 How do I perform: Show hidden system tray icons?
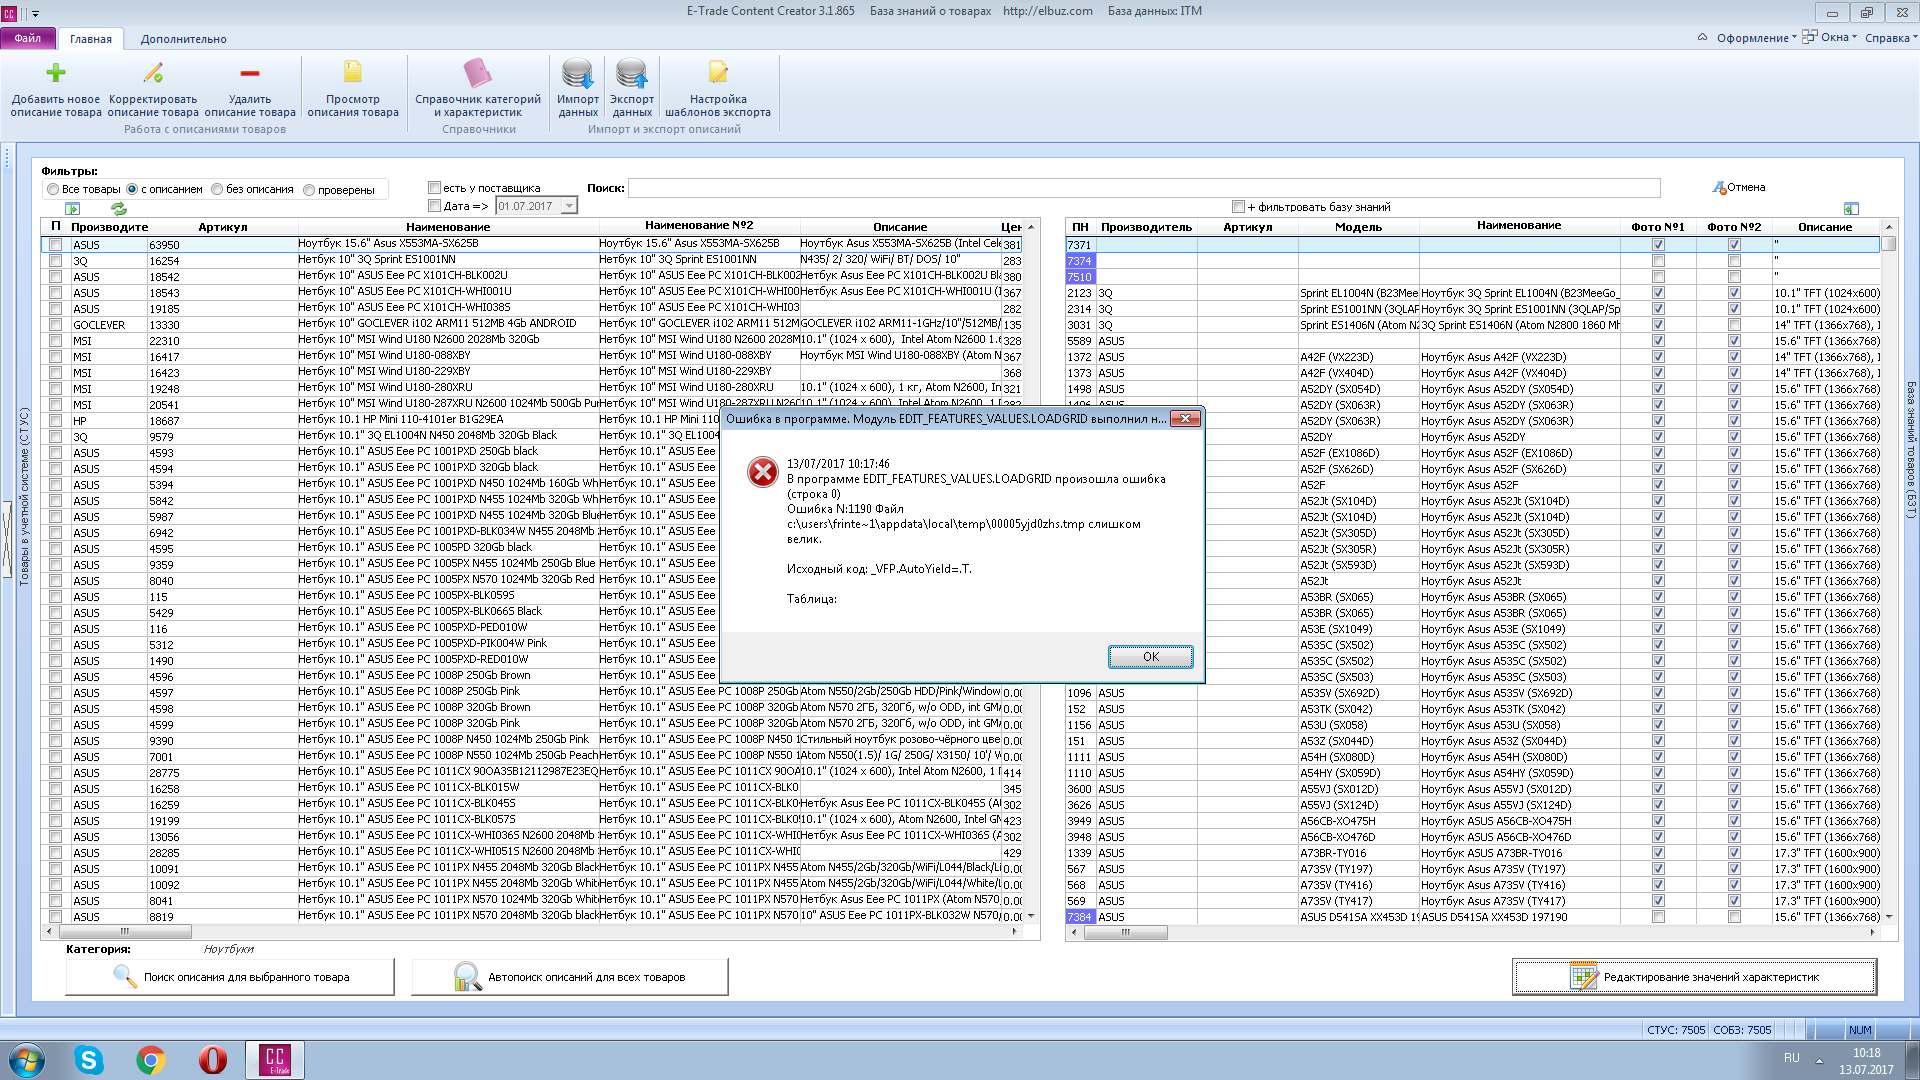(x=1819, y=1060)
